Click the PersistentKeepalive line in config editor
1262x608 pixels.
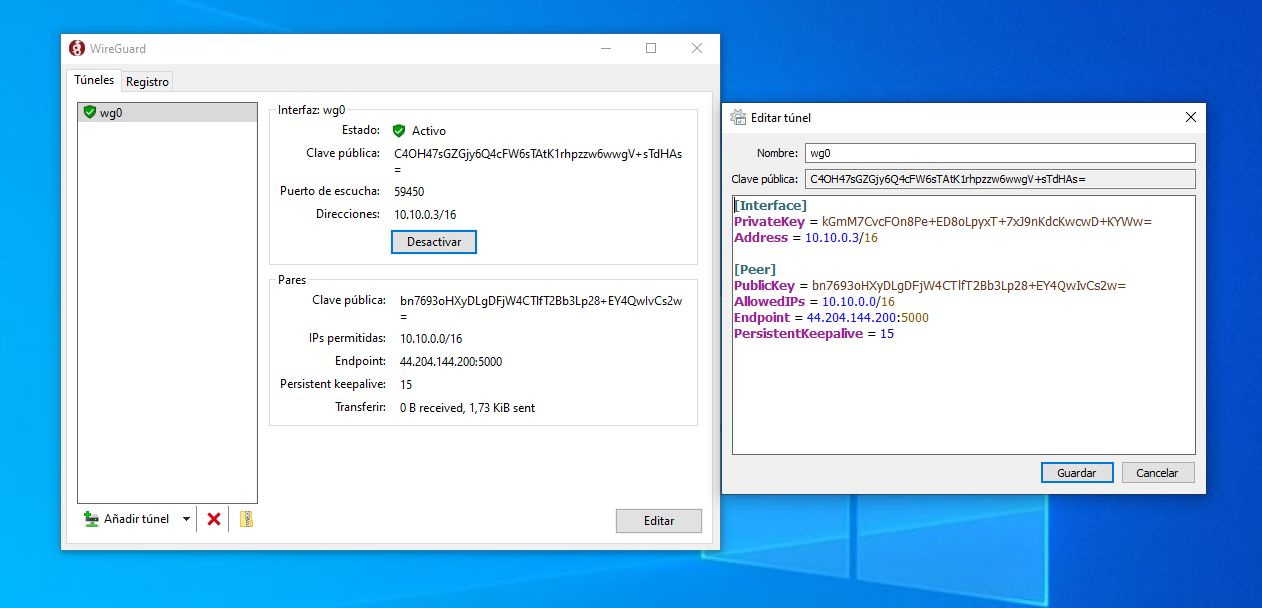tap(814, 334)
